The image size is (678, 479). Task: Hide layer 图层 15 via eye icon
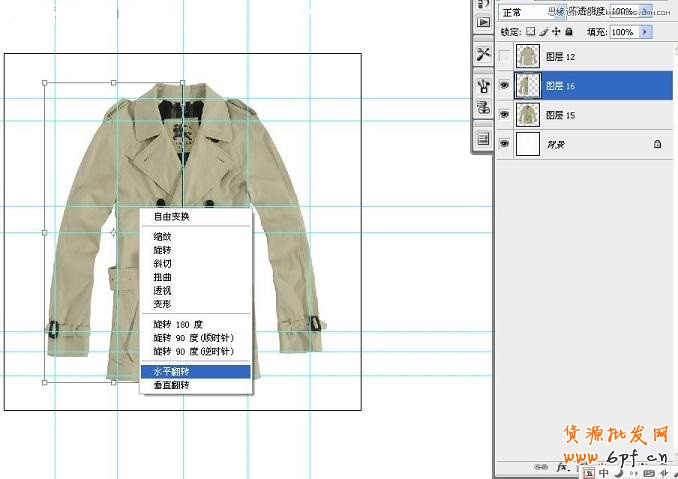point(504,116)
